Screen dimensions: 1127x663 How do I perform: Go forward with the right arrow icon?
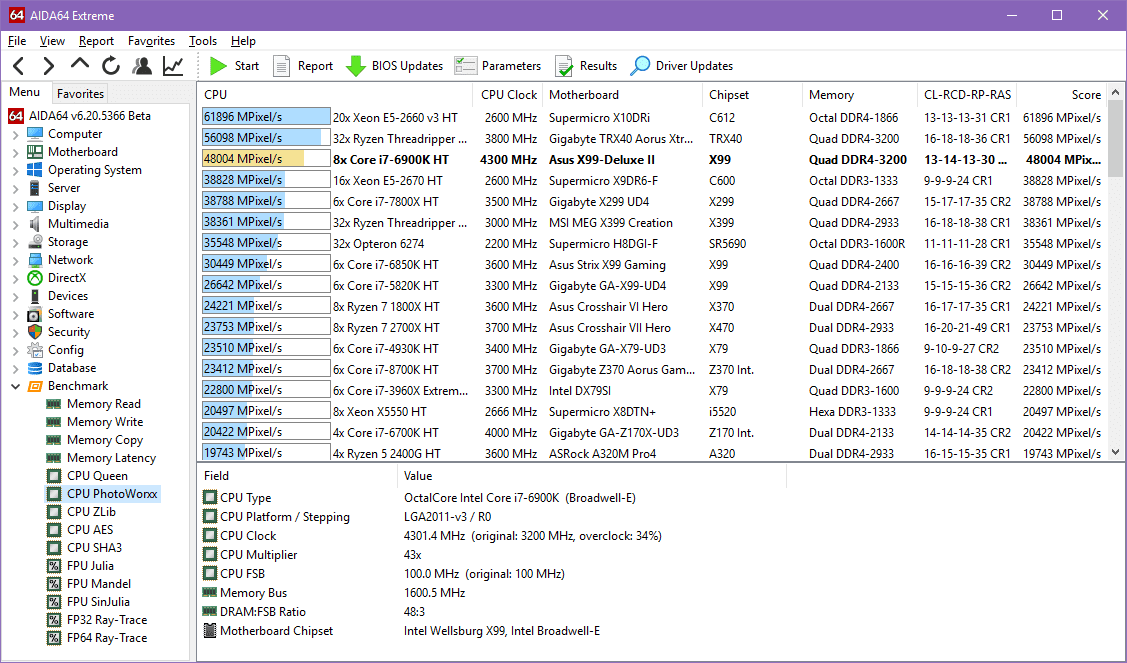coord(48,66)
